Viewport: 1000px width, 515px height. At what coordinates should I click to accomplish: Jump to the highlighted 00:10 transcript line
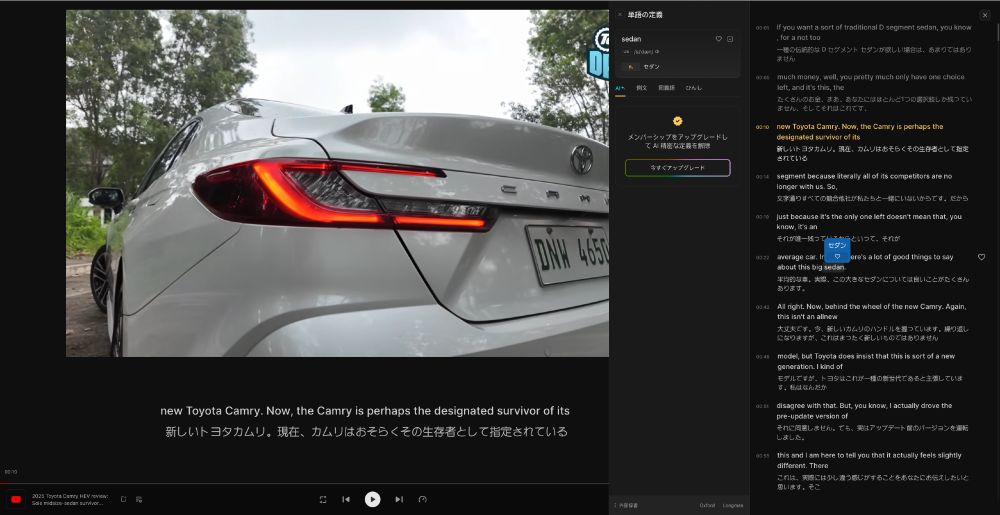[x=762, y=127]
